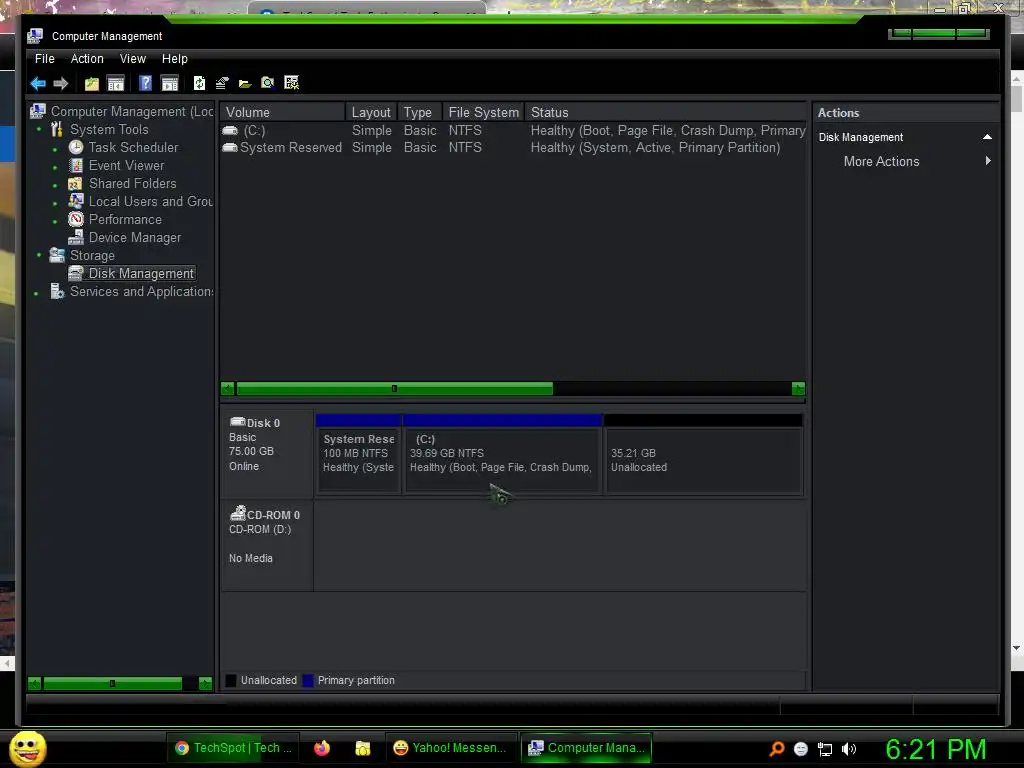Sort by the File System column header
1024x768 pixels.
coord(483,112)
